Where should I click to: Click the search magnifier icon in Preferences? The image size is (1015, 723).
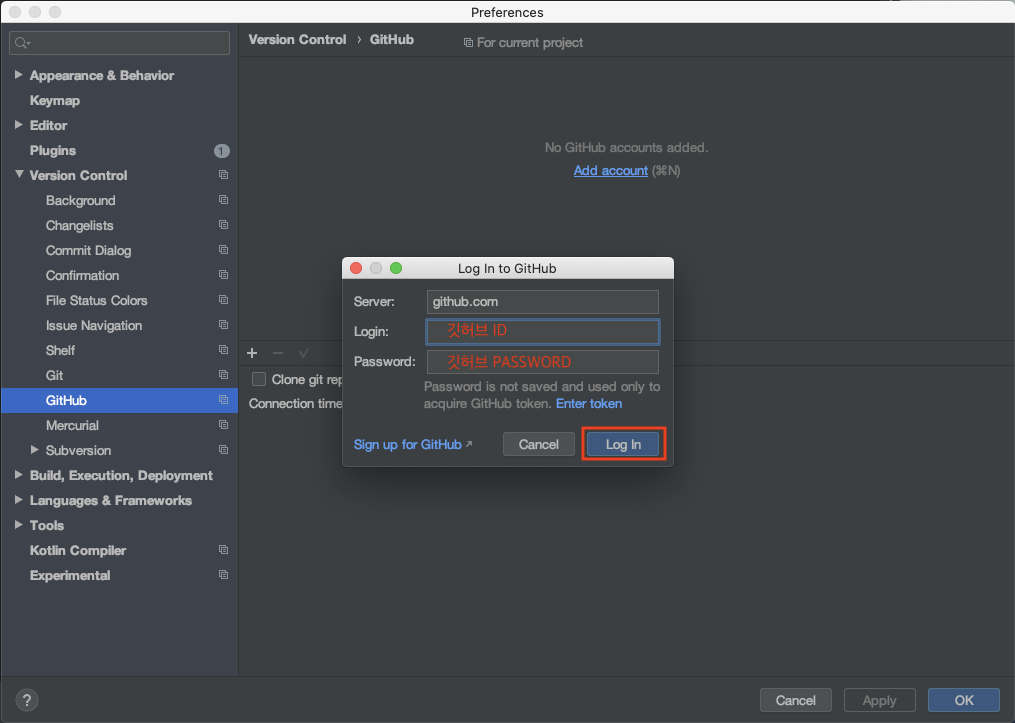pyautogui.click(x=21, y=43)
